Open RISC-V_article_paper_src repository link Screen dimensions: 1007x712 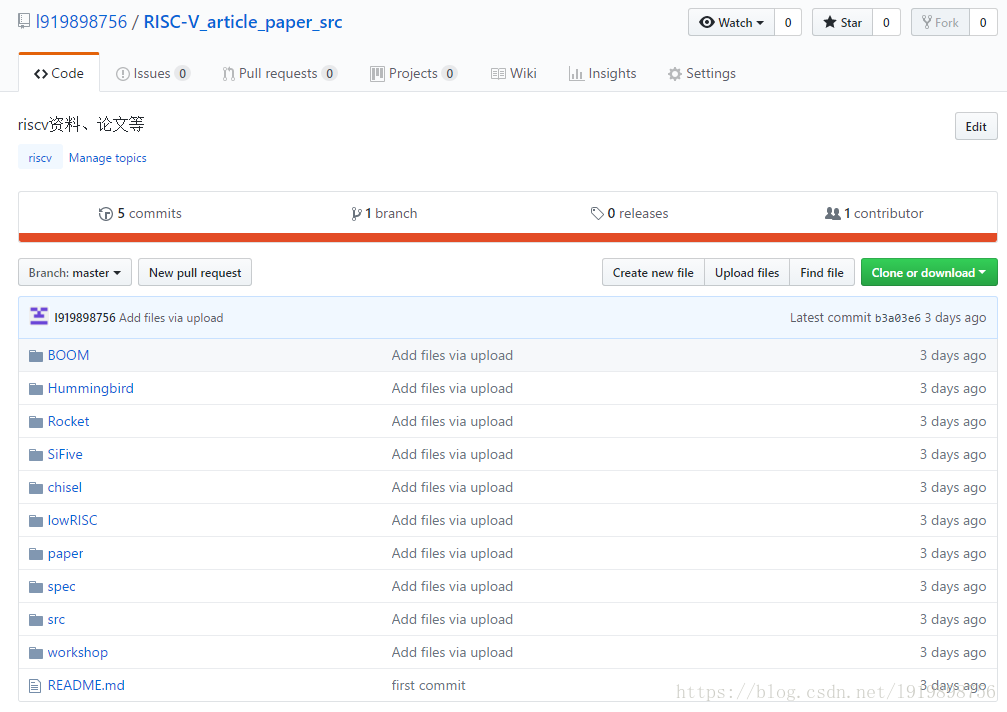(243, 22)
